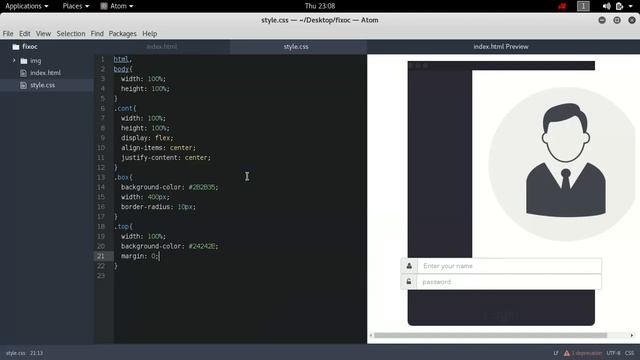Image resolution: width=640 pixels, height=360 pixels.
Task: Click the LF line ending selector
Action: click(x=556, y=353)
